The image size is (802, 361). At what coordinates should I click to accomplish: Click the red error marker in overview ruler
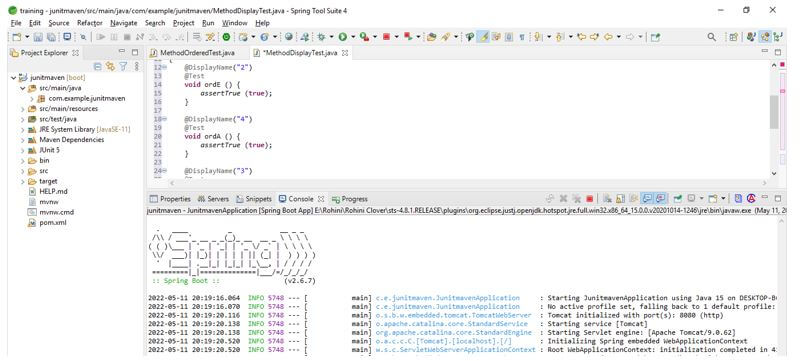pos(782,65)
